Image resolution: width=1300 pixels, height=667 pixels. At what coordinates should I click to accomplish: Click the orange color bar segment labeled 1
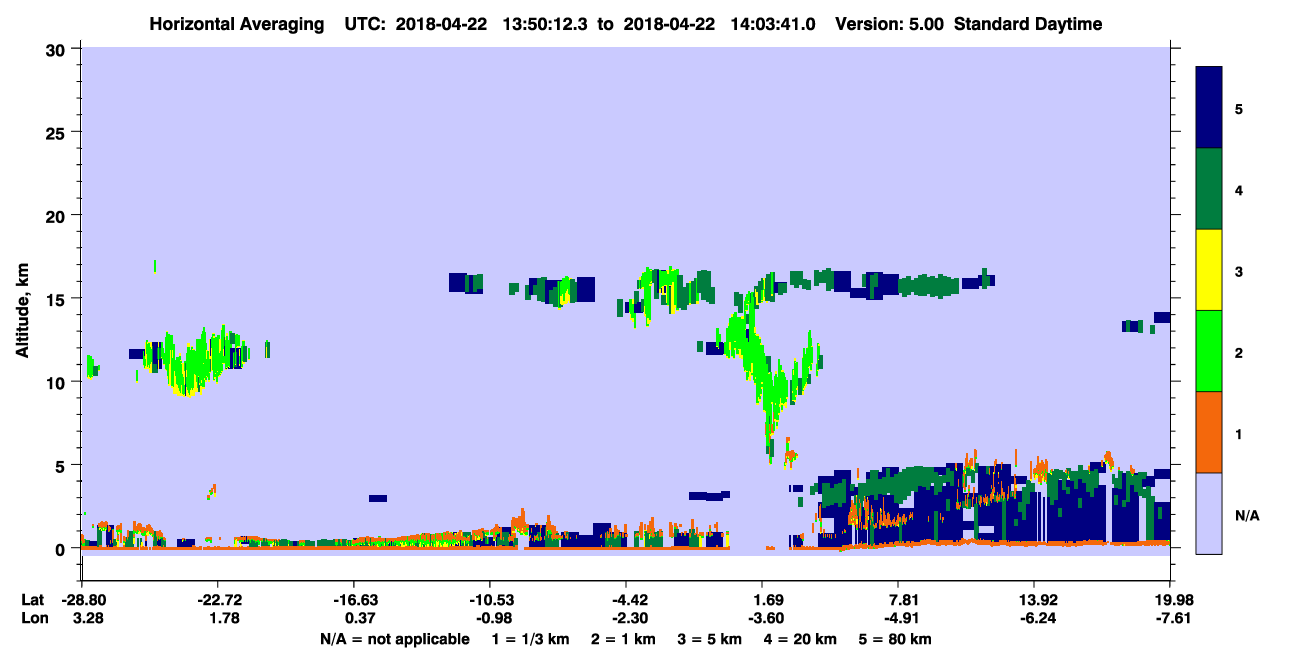(x=1209, y=432)
